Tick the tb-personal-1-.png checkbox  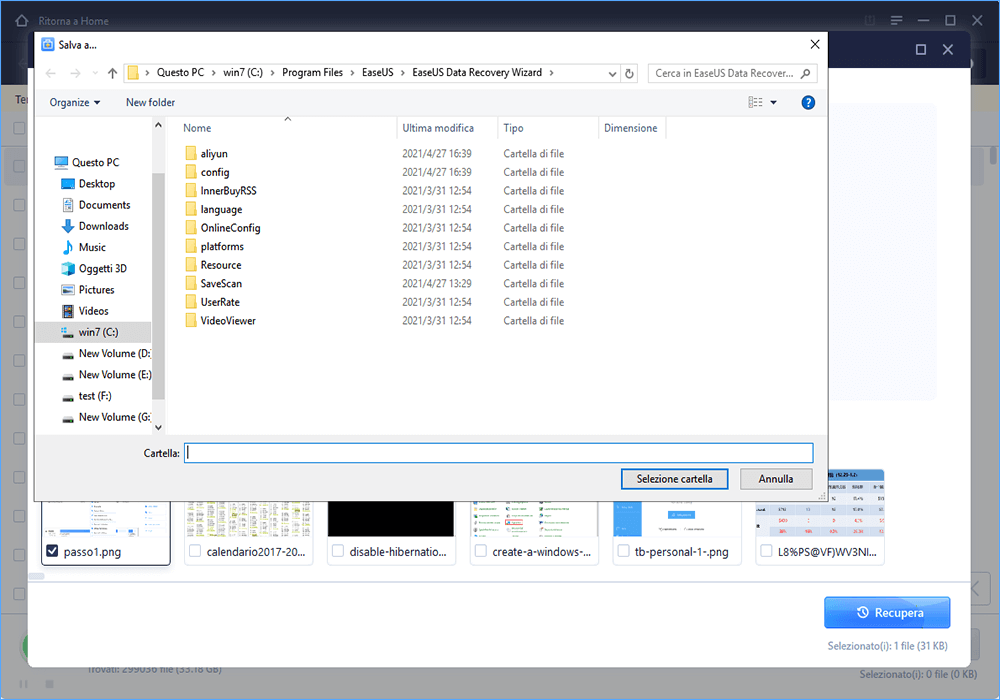click(624, 552)
